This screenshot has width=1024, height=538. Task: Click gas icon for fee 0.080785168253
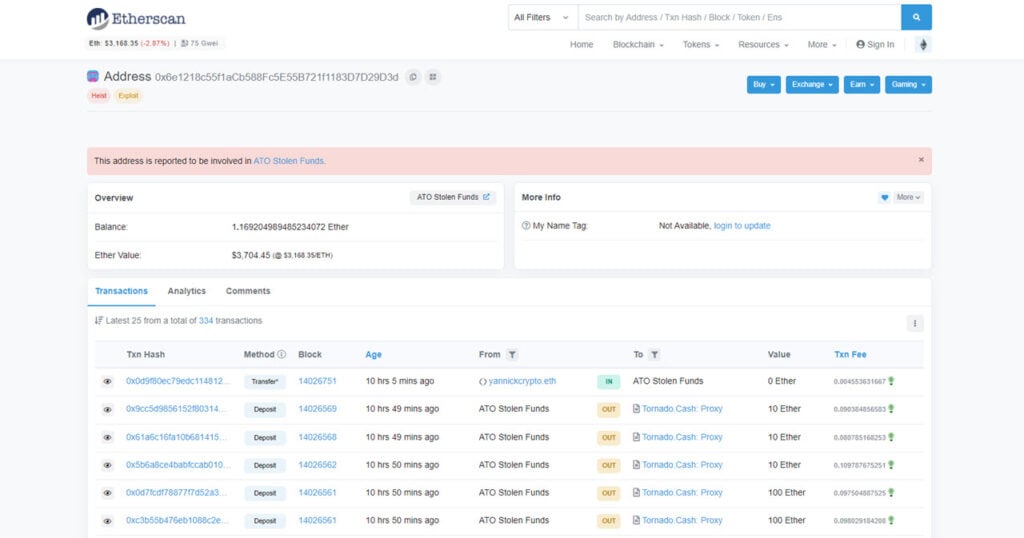click(891, 437)
